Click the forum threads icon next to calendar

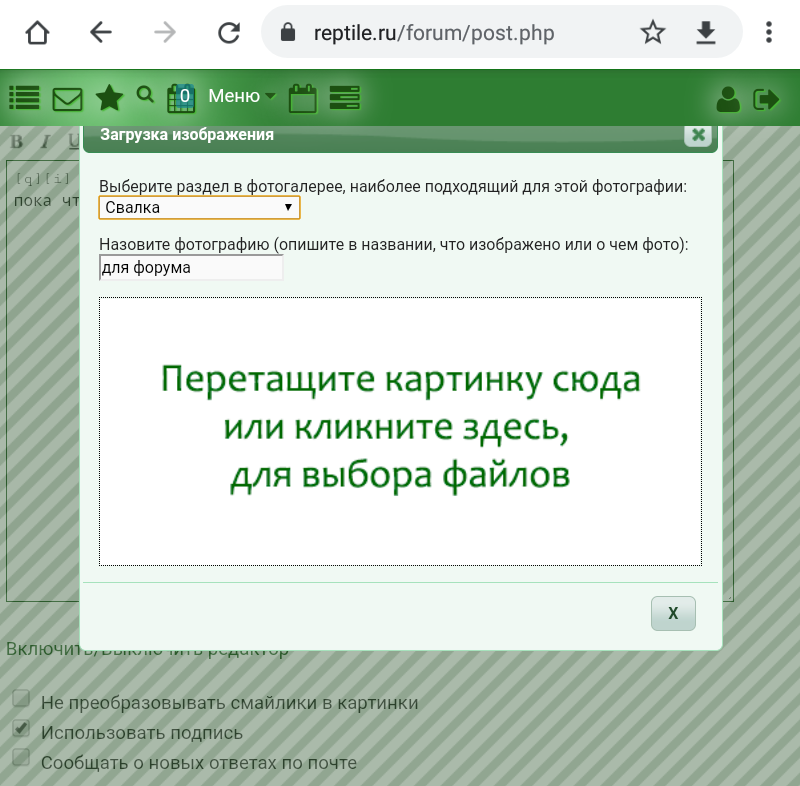[344, 97]
